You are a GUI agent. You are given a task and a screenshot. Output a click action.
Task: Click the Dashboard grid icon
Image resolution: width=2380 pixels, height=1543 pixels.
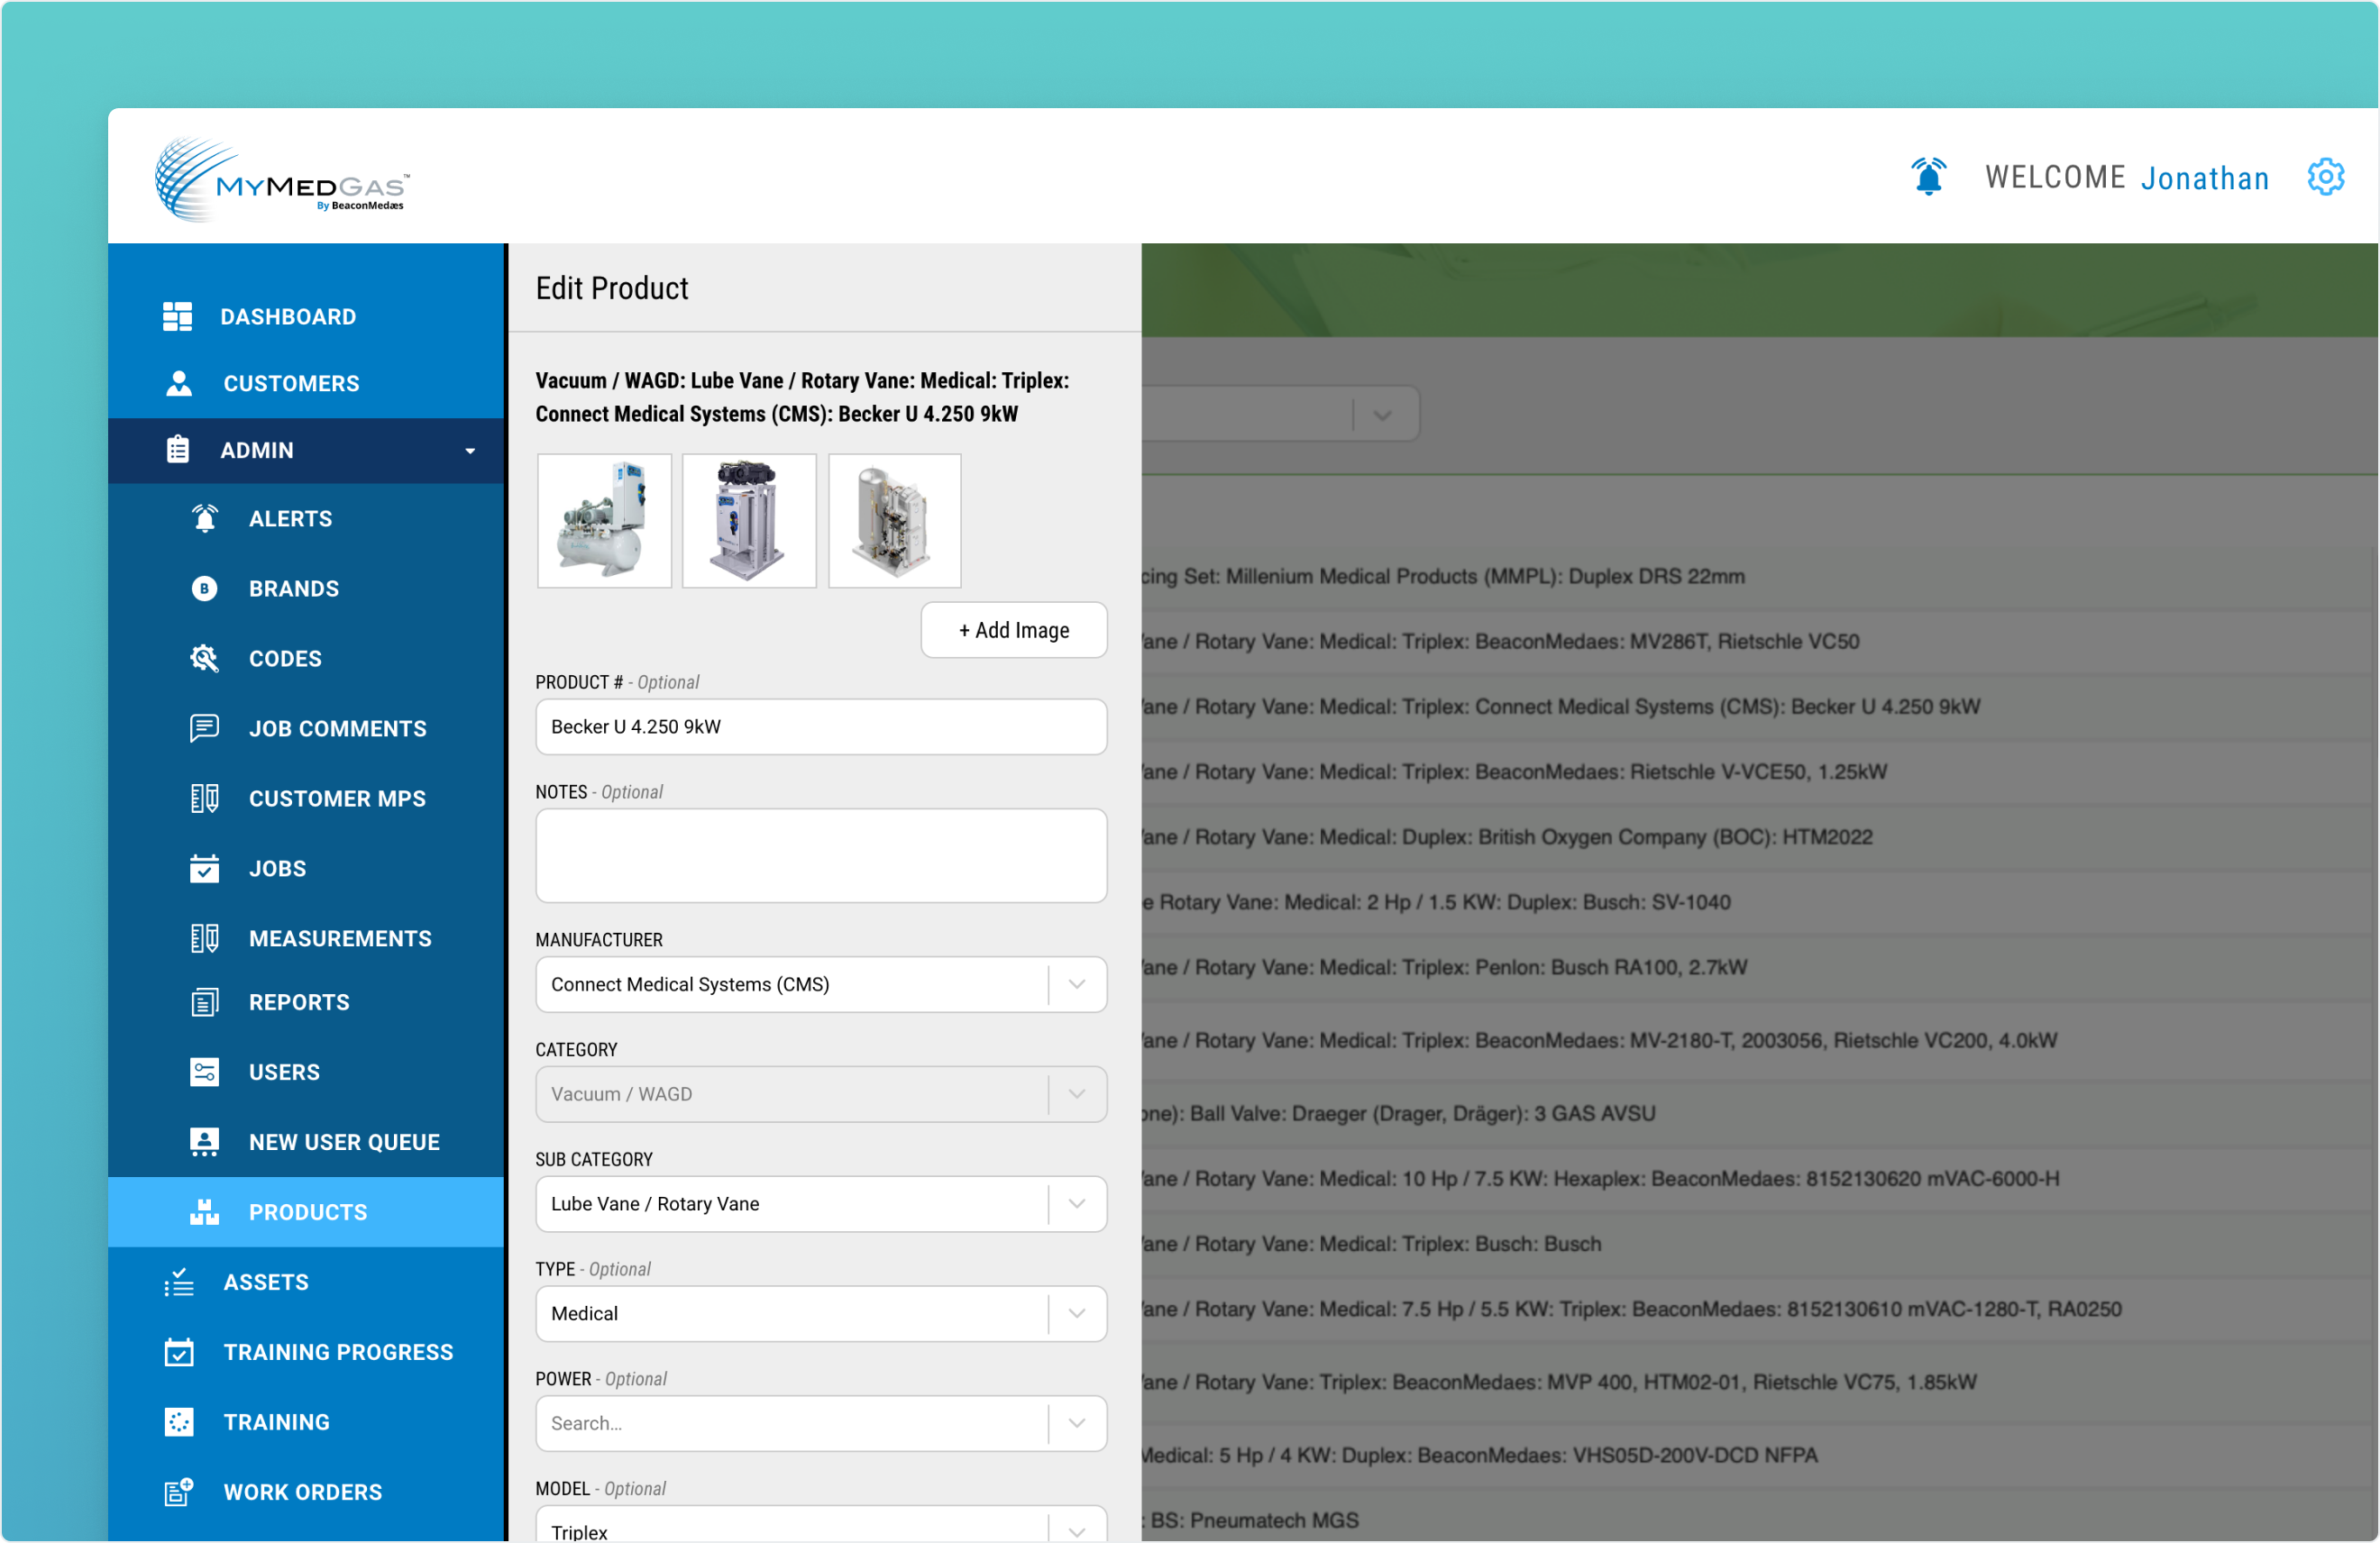pos(177,317)
